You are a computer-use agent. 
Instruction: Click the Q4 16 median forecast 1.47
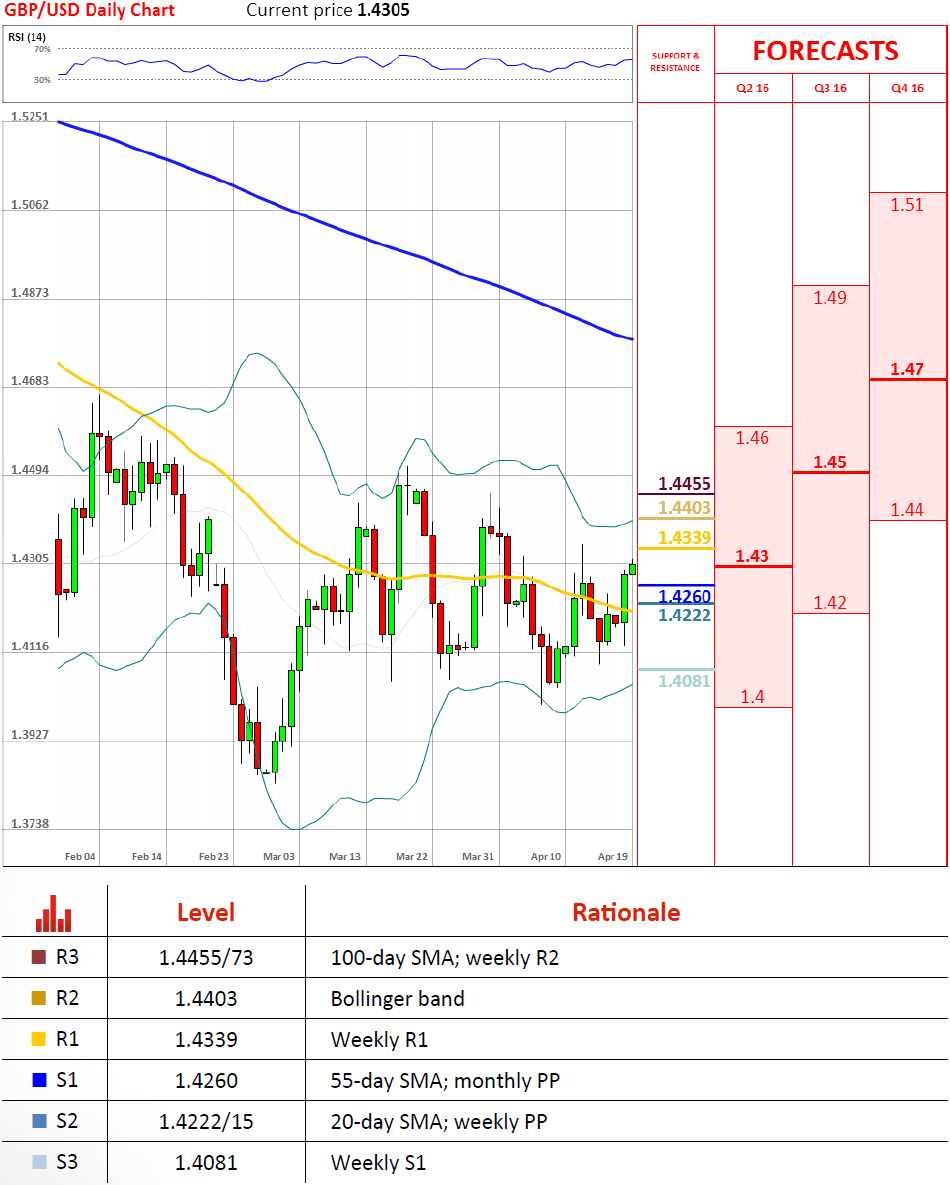click(907, 369)
